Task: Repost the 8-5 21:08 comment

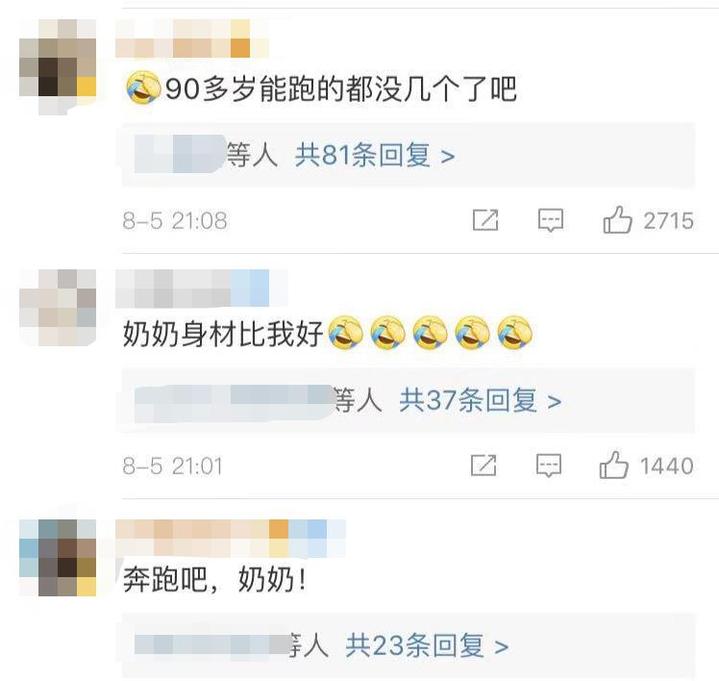Action: pos(486,220)
